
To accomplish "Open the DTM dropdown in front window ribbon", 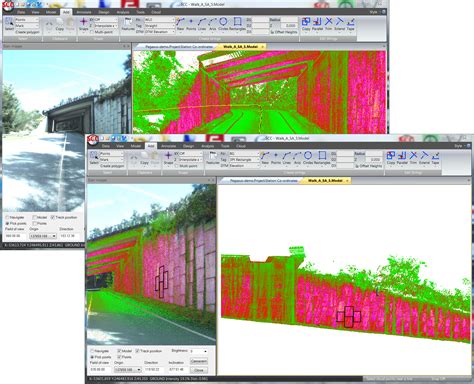I will tap(244, 165).
